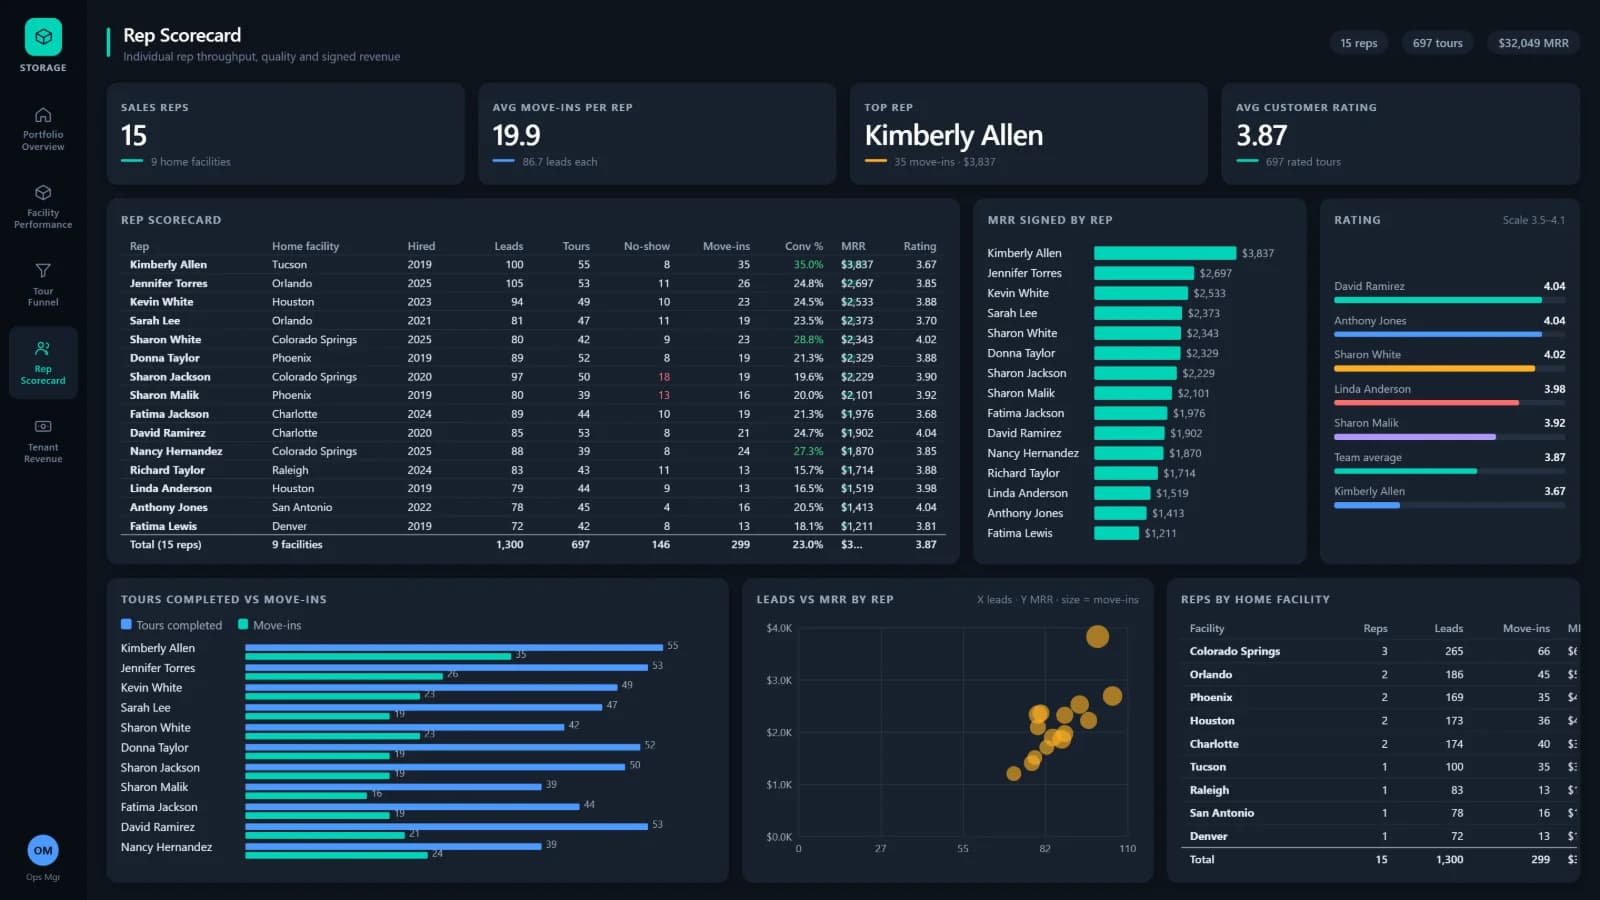Screen dimensions: 1600x900
Task: Click the $2,697 value in MRR Signed chart
Action: pos(1216,273)
